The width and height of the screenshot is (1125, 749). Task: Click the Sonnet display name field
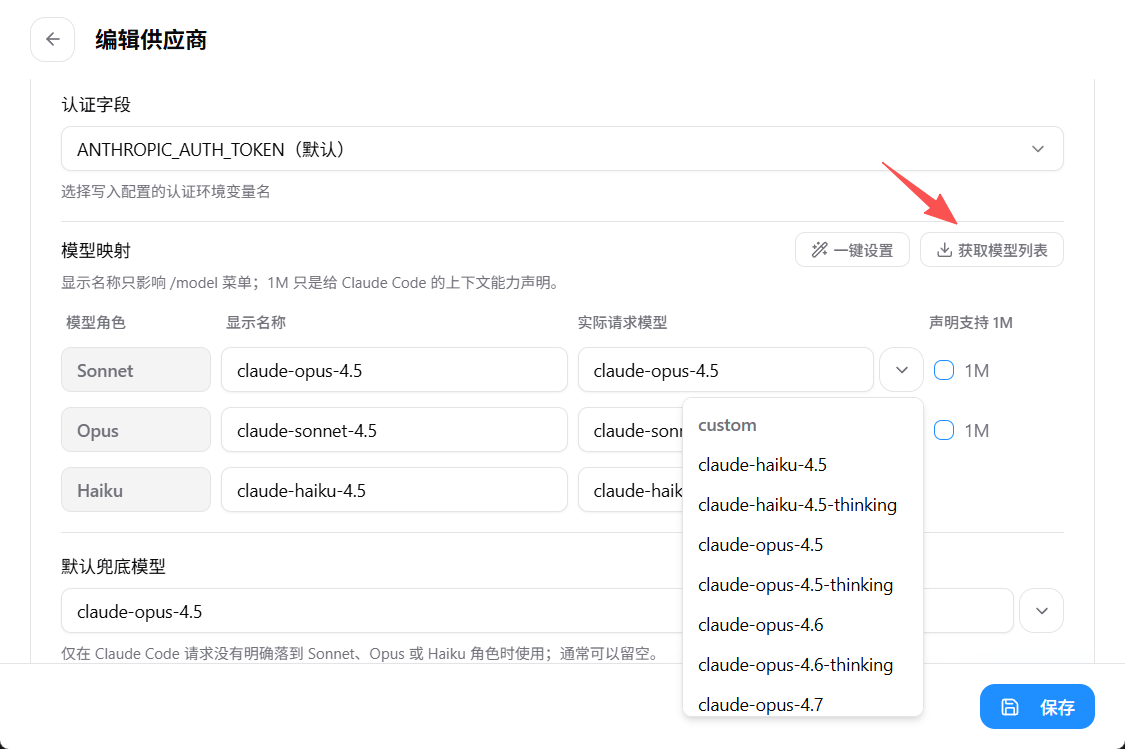pyautogui.click(x=394, y=370)
